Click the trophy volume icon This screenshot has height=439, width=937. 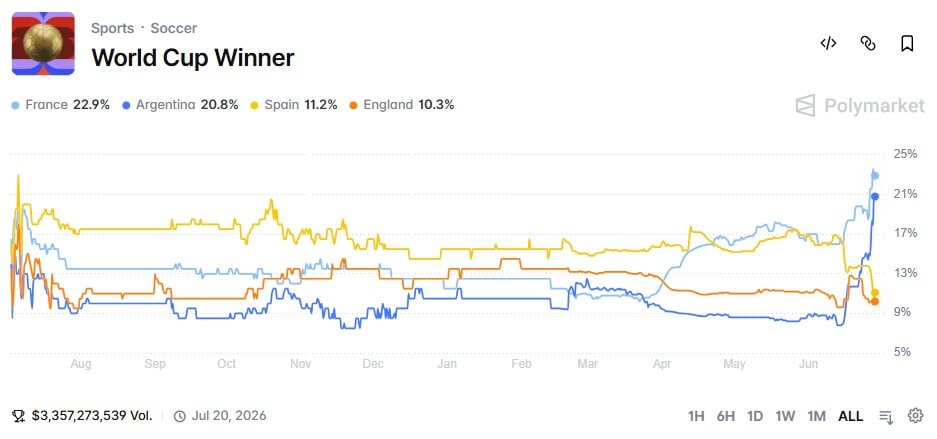(x=19, y=416)
